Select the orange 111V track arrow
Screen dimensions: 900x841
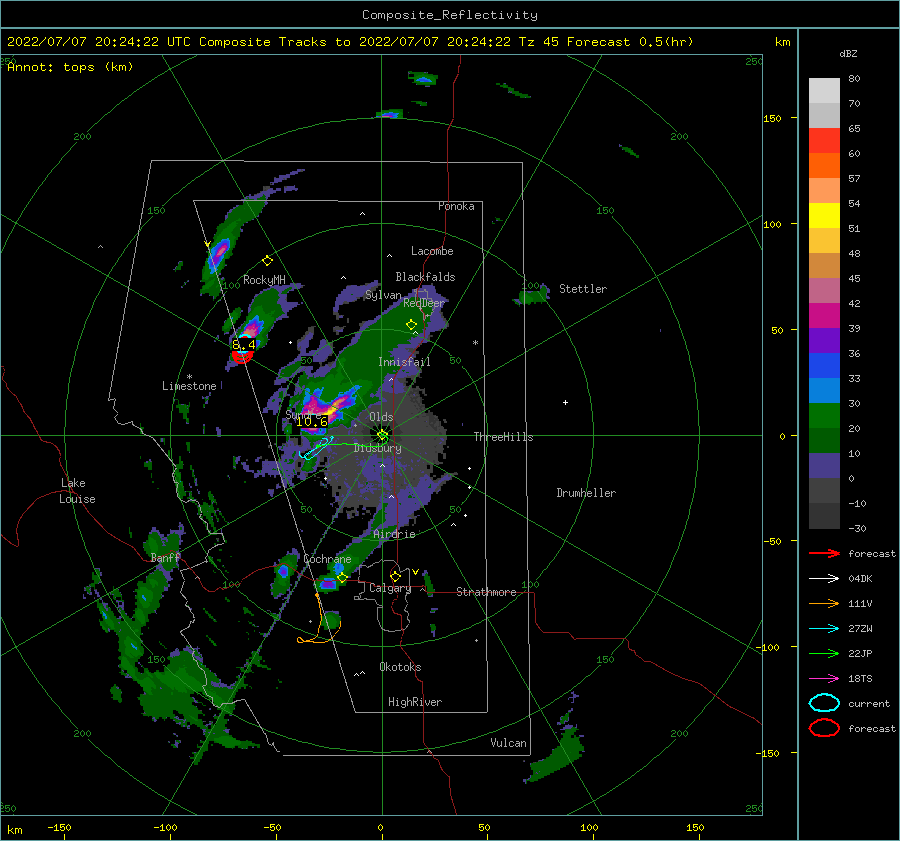coord(824,603)
